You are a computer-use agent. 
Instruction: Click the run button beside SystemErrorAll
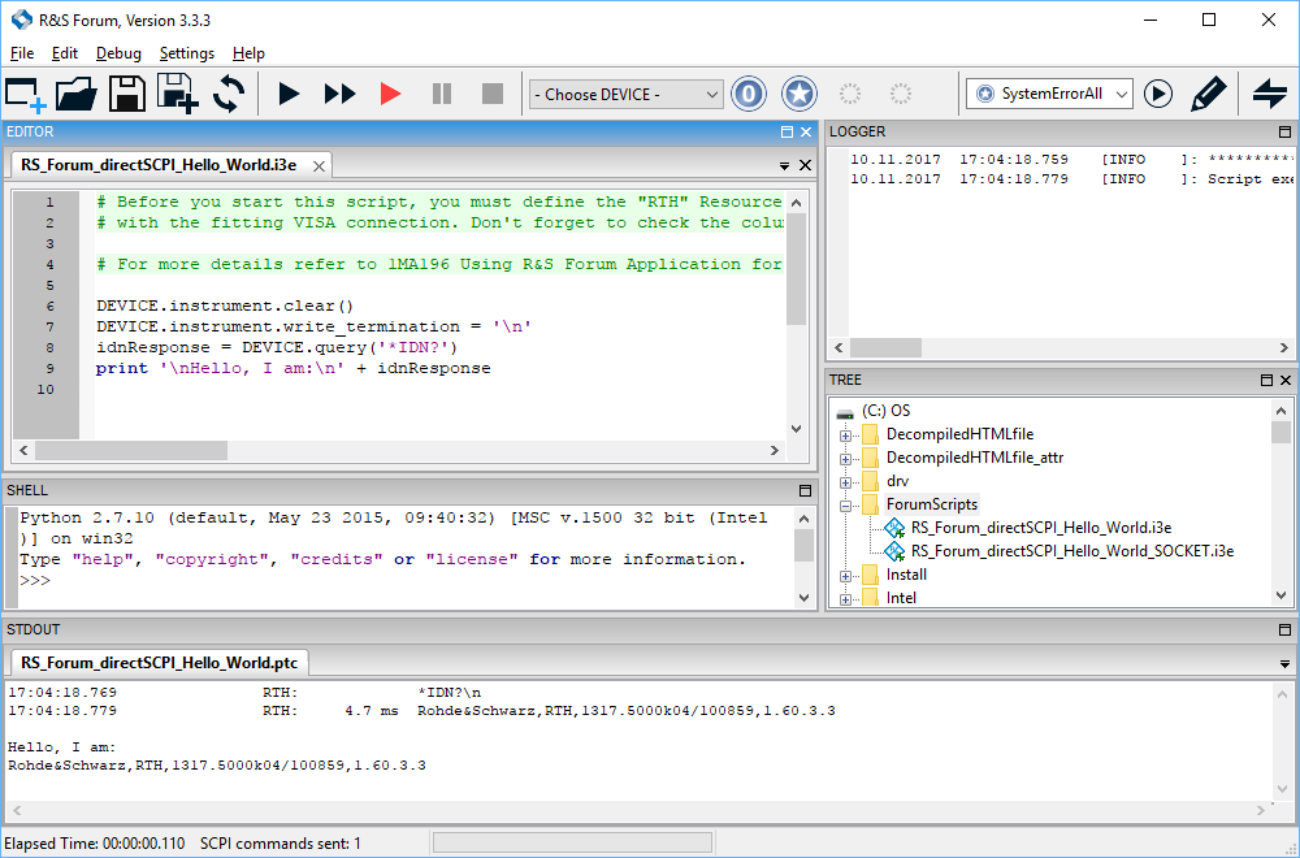pos(1158,94)
